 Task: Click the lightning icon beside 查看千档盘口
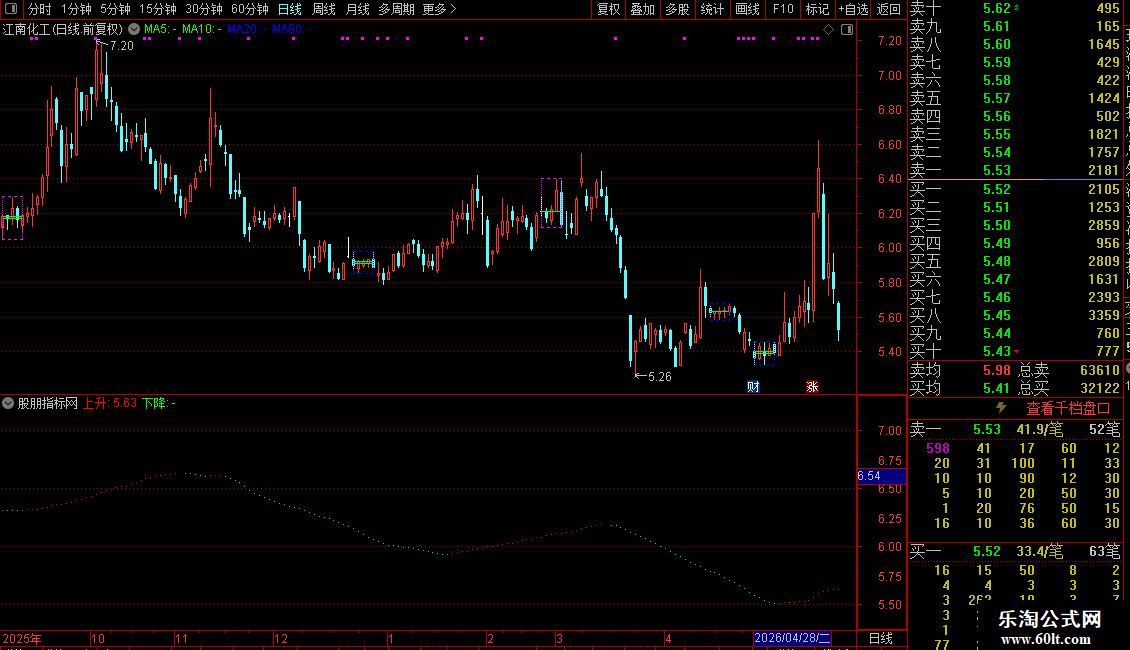(x=1001, y=408)
